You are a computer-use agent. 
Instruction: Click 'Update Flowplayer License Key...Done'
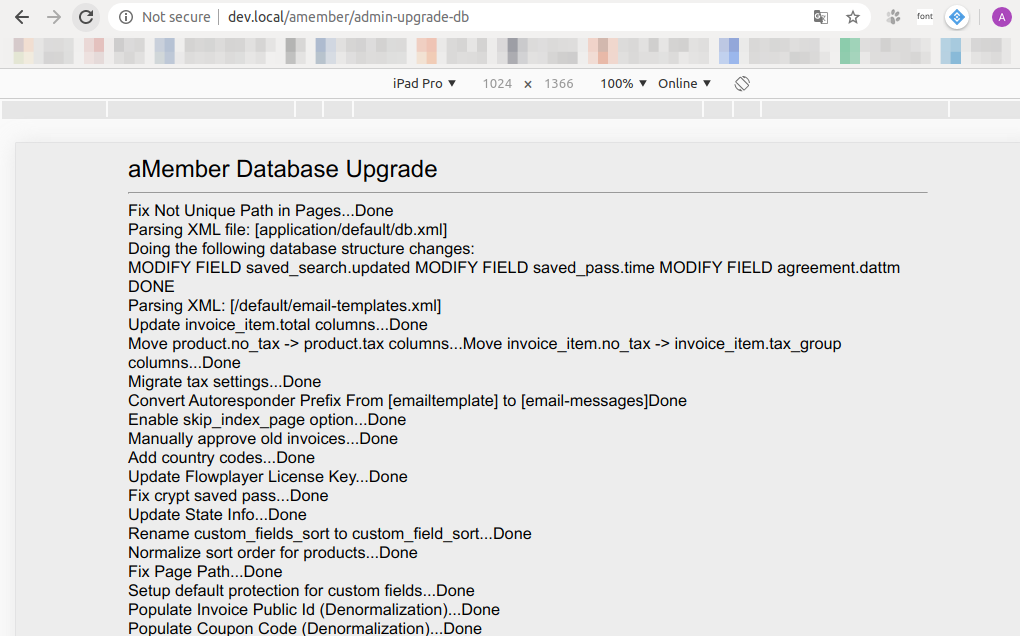tap(267, 477)
